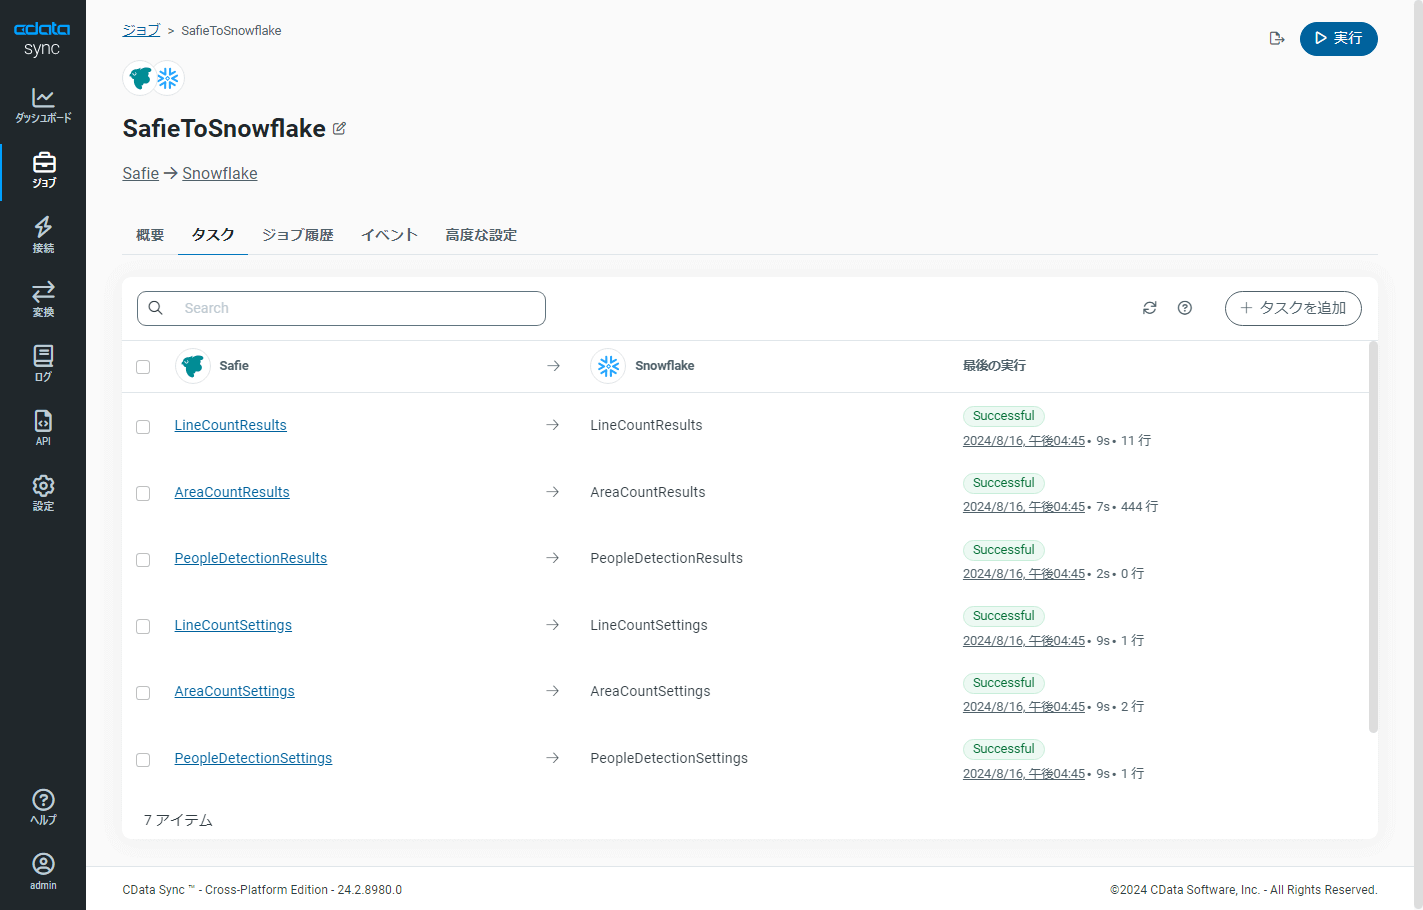
Task: Click the arrow icon in the PeopleDetectionSettings row
Action: pos(553,758)
